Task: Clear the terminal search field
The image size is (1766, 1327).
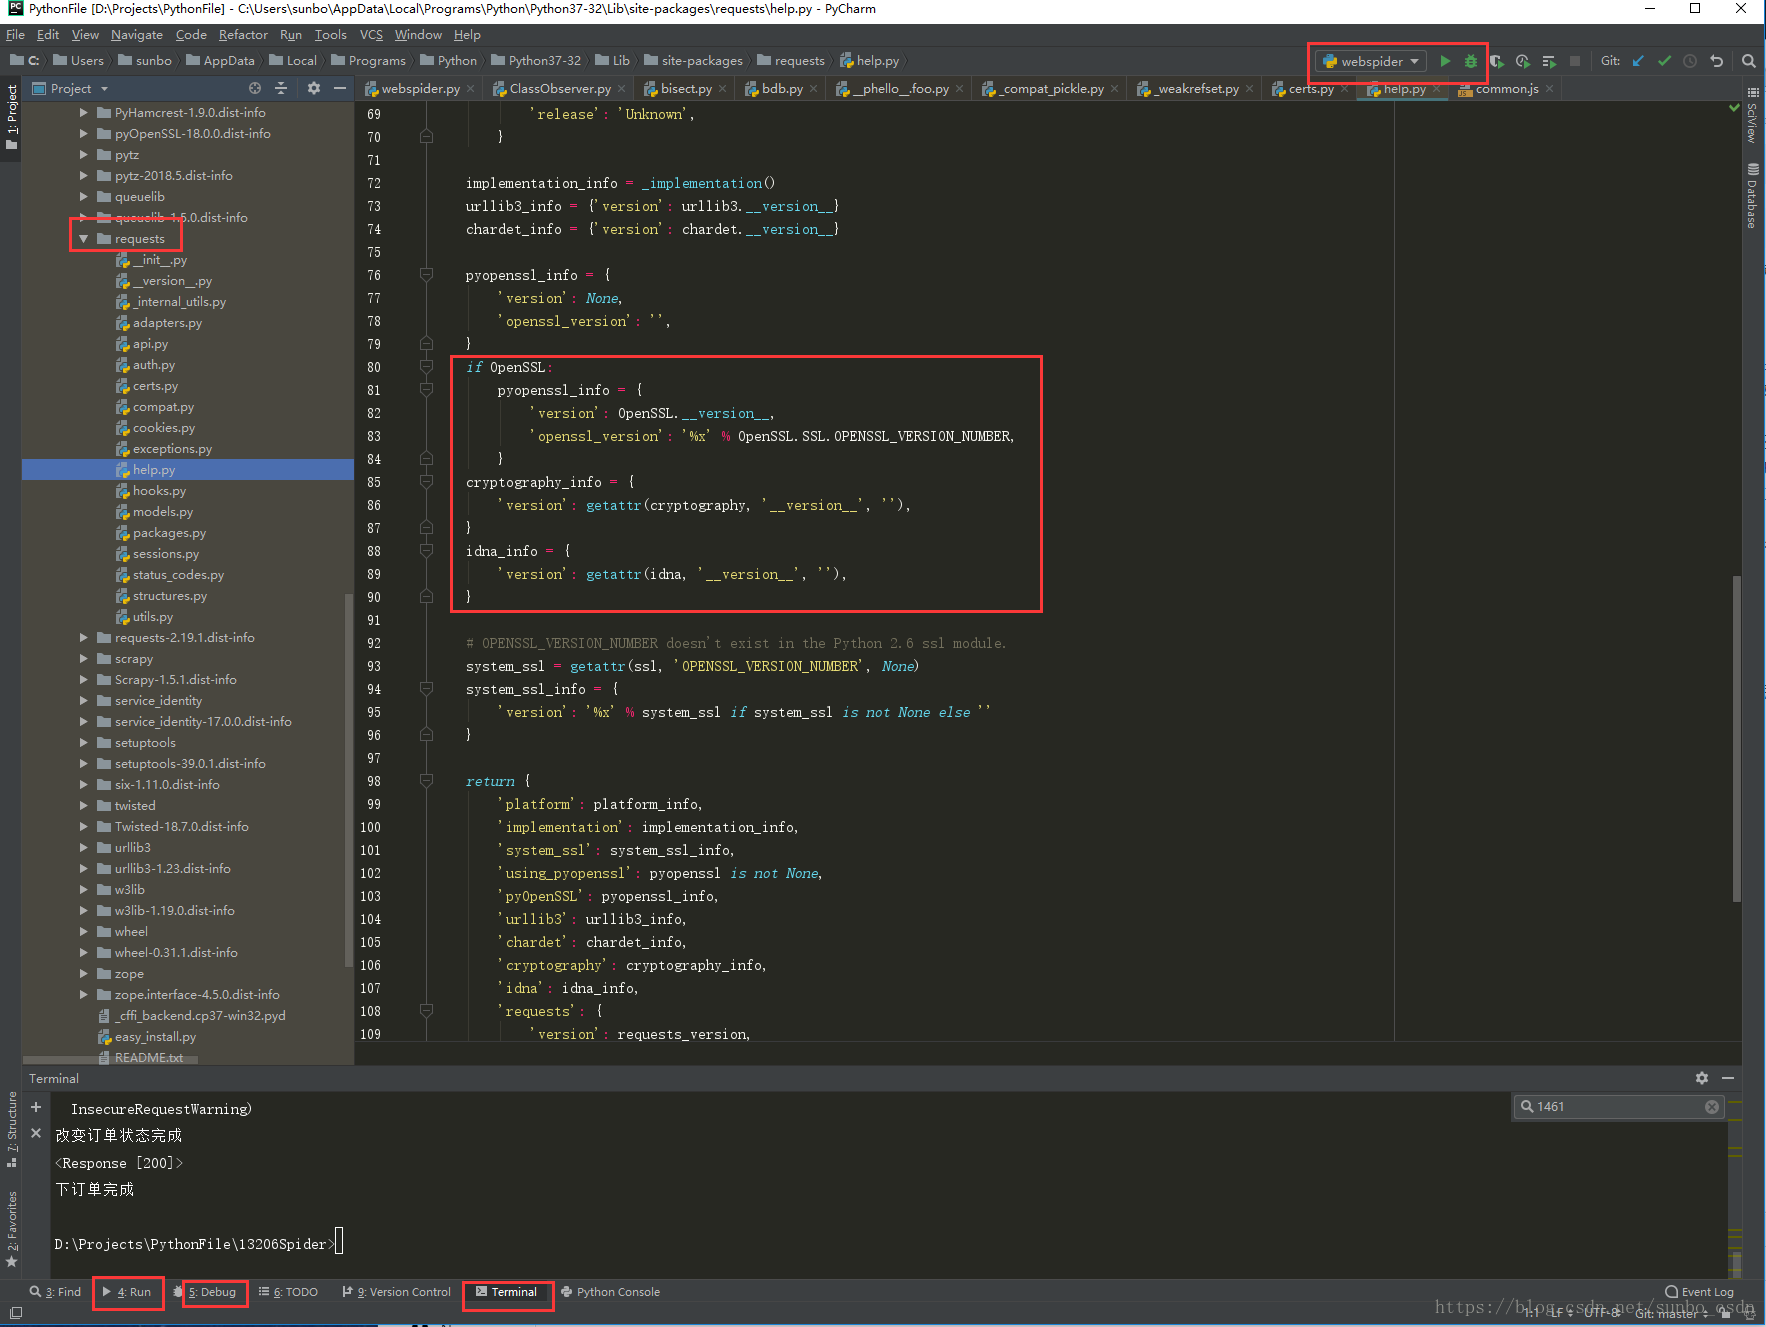Action: [1712, 1107]
